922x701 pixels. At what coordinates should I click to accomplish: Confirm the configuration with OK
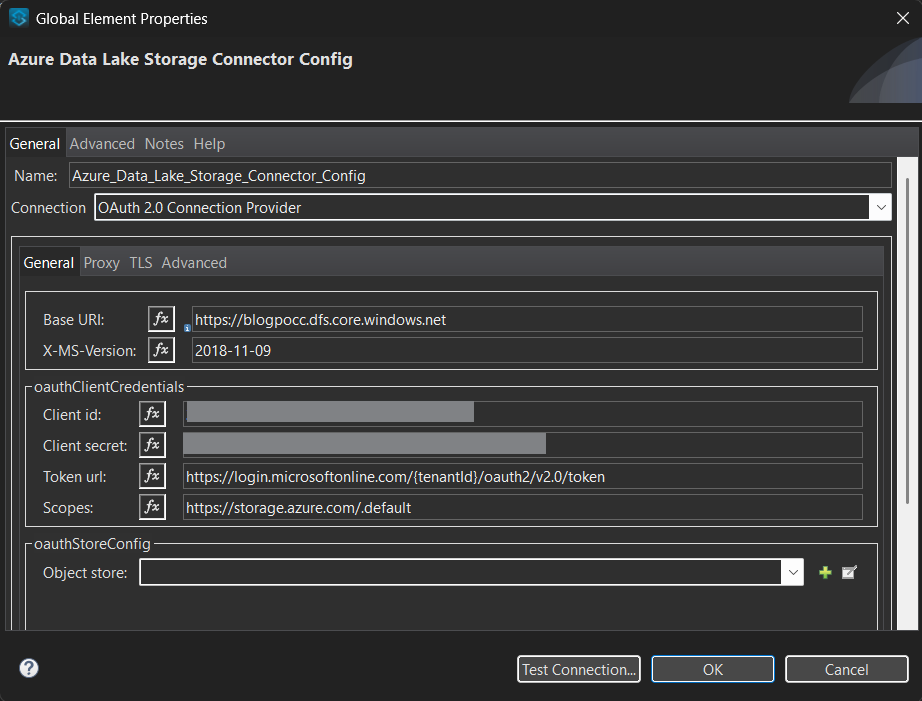click(712, 669)
